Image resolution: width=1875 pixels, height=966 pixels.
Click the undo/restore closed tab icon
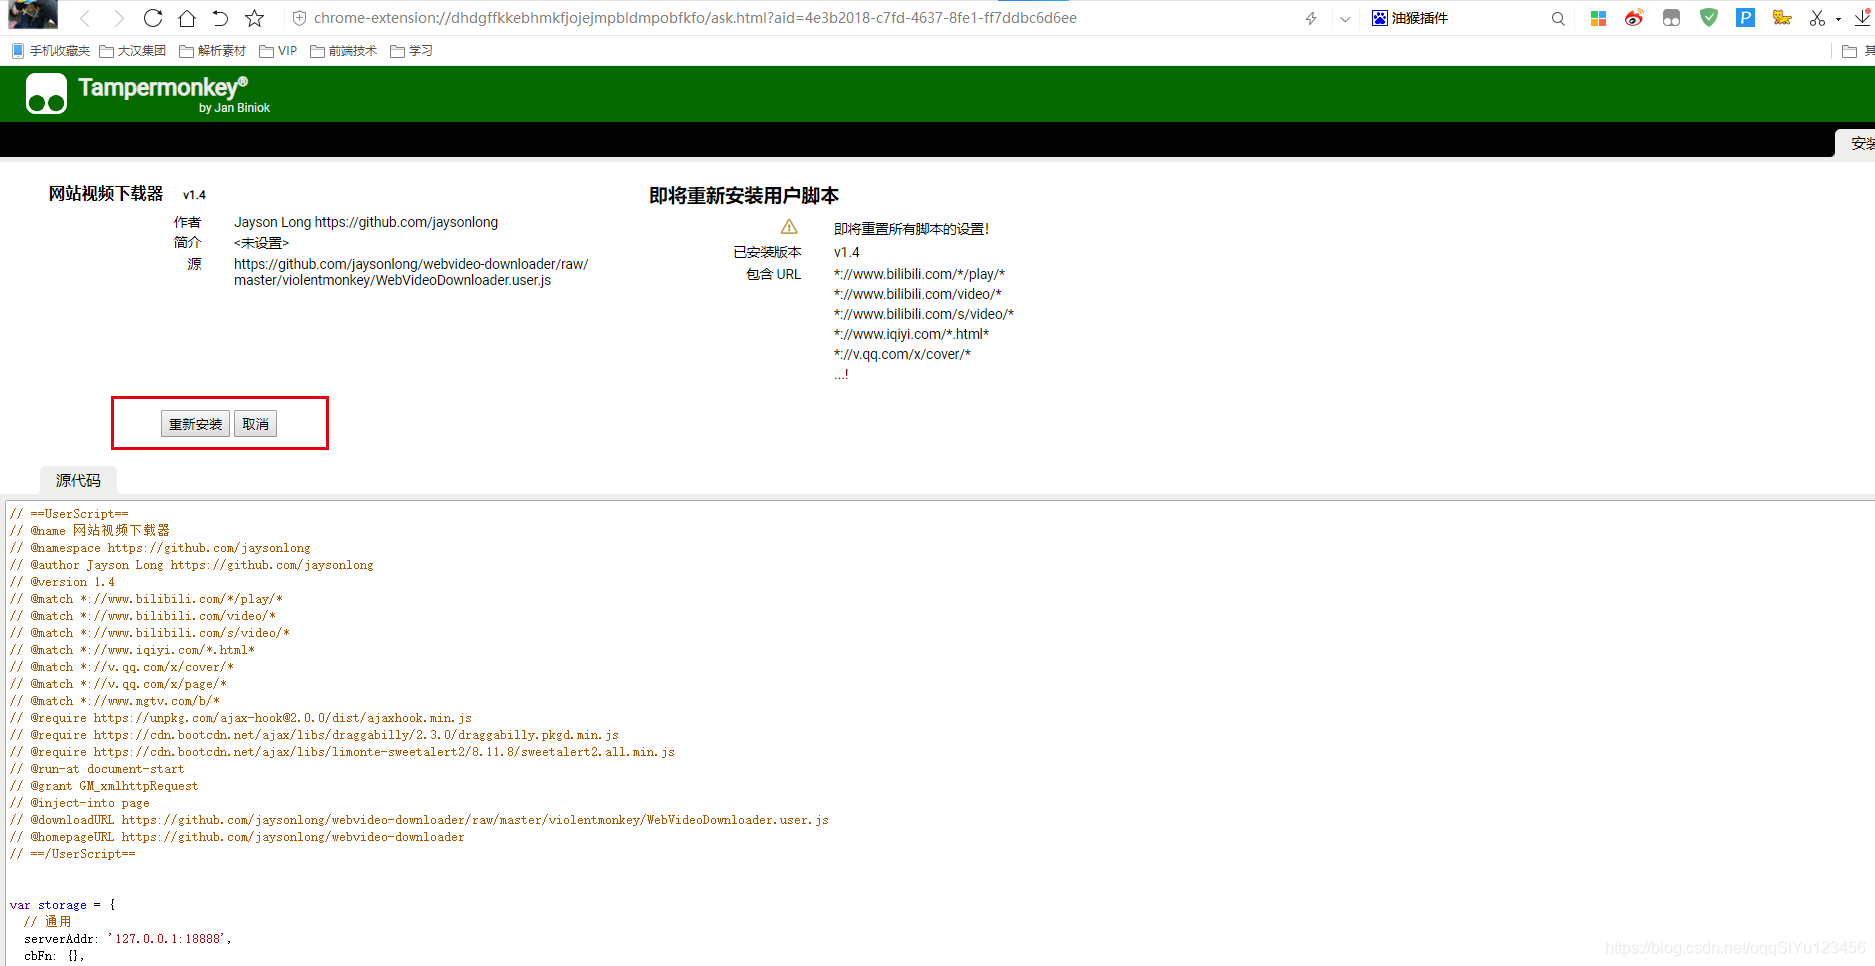tap(220, 18)
